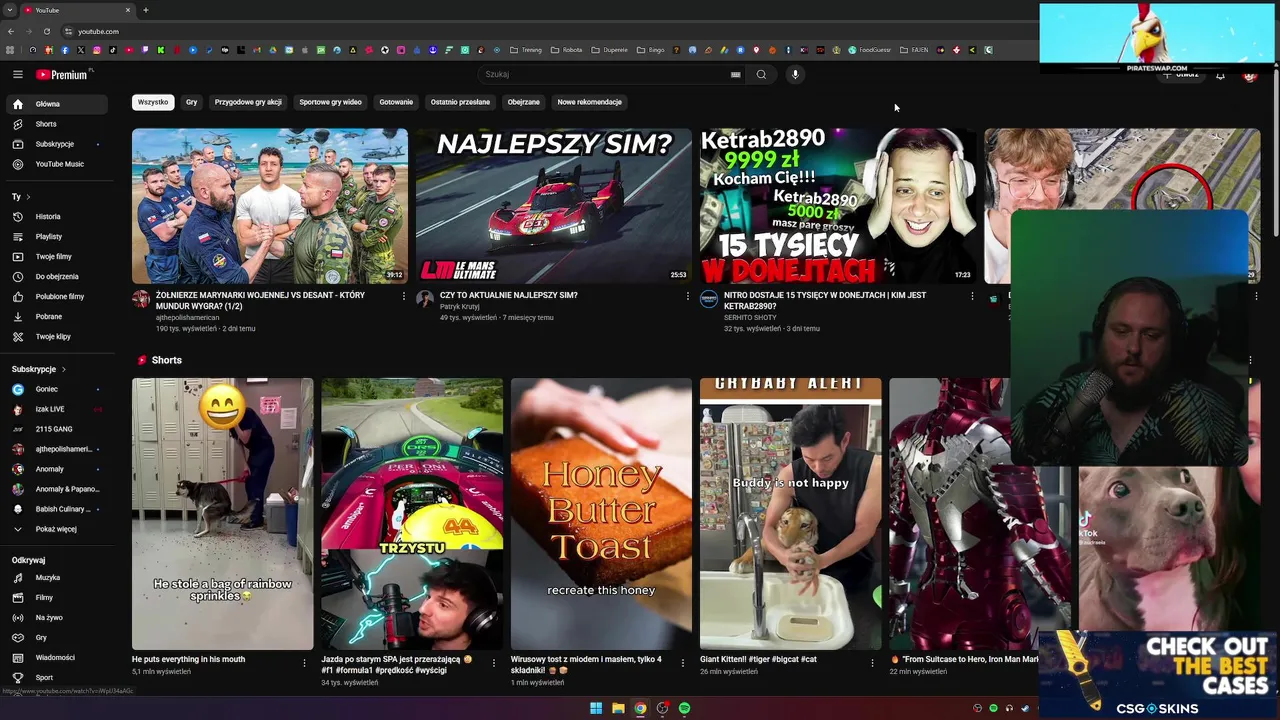The image size is (1280, 720).
Task: Open Polubione filmy list
Action: click(57, 296)
